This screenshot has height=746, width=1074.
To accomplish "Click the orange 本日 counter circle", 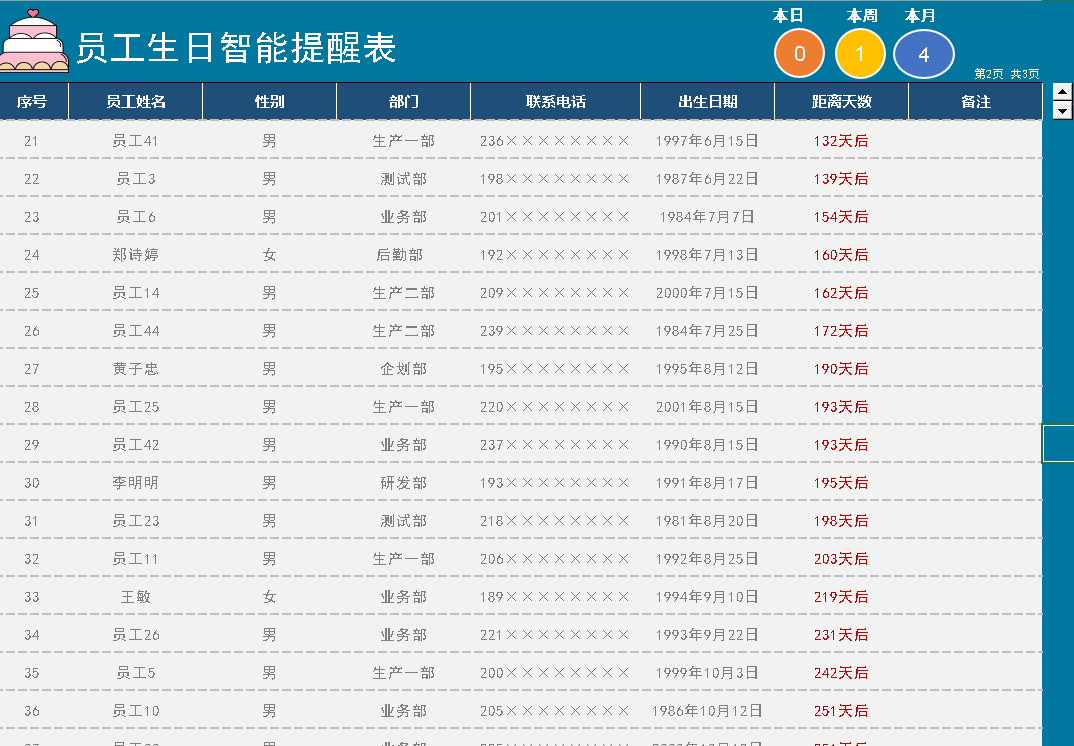I will point(799,54).
